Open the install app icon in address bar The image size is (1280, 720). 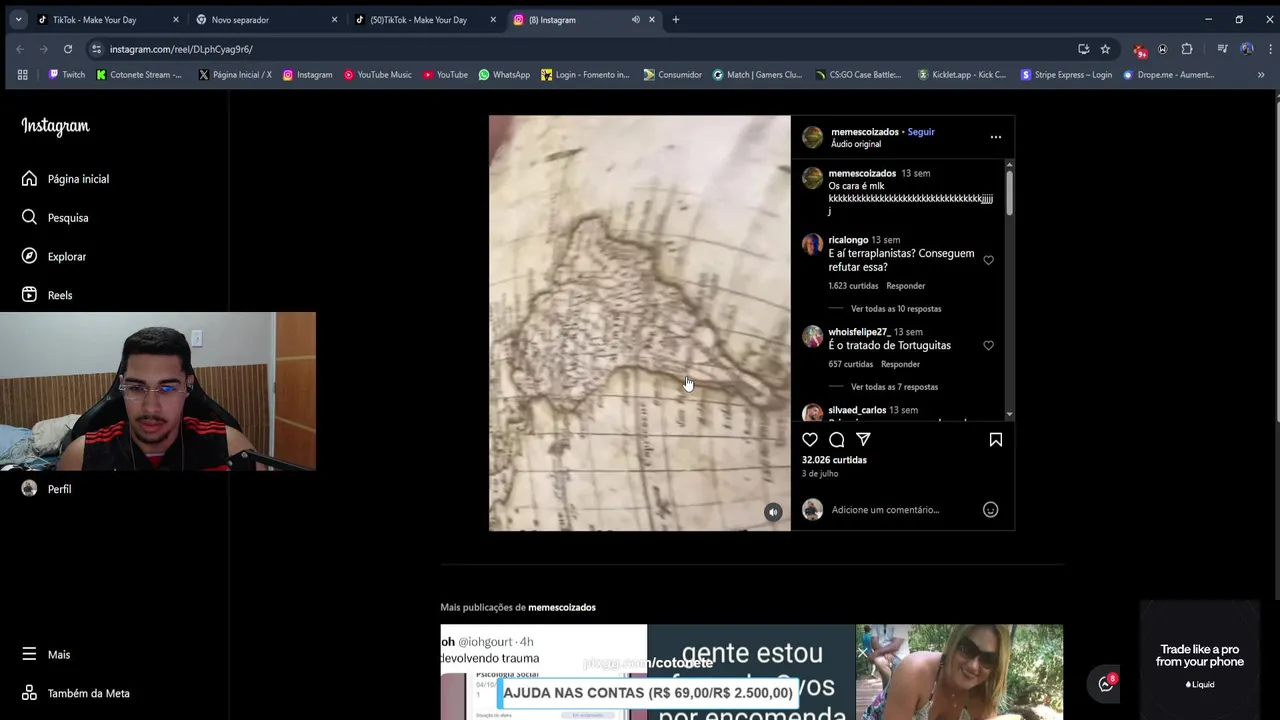click(x=1083, y=49)
